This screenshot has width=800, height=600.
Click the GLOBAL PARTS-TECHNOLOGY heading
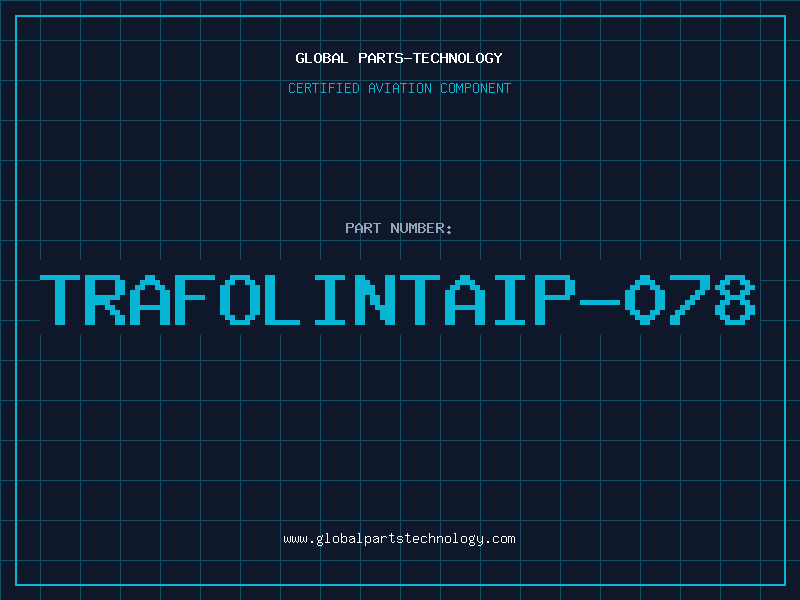click(399, 58)
